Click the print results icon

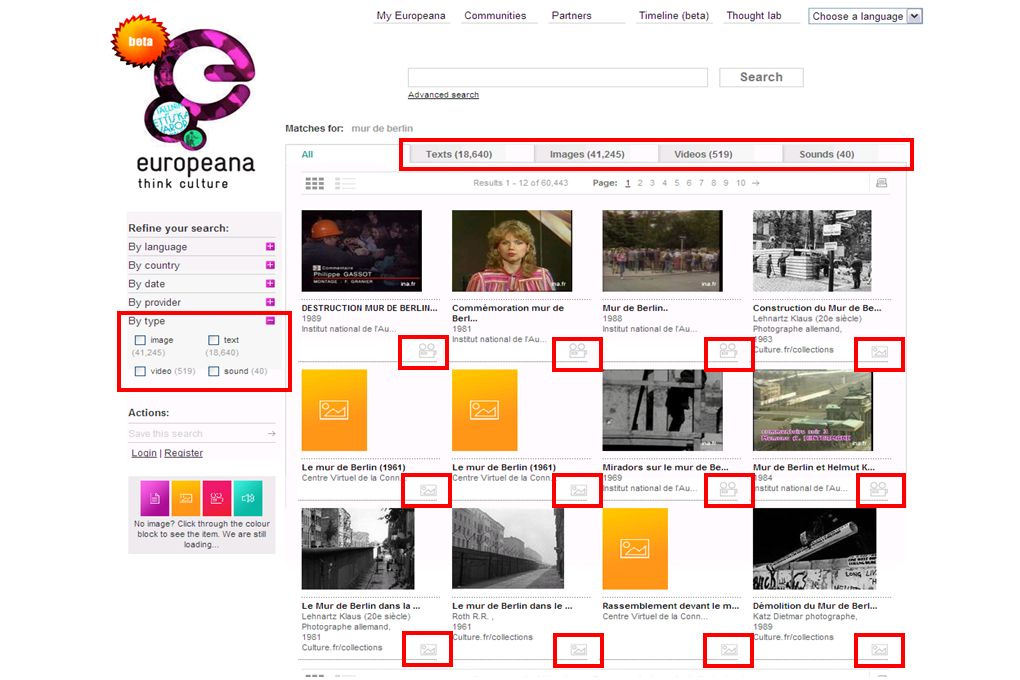click(881, 183)
